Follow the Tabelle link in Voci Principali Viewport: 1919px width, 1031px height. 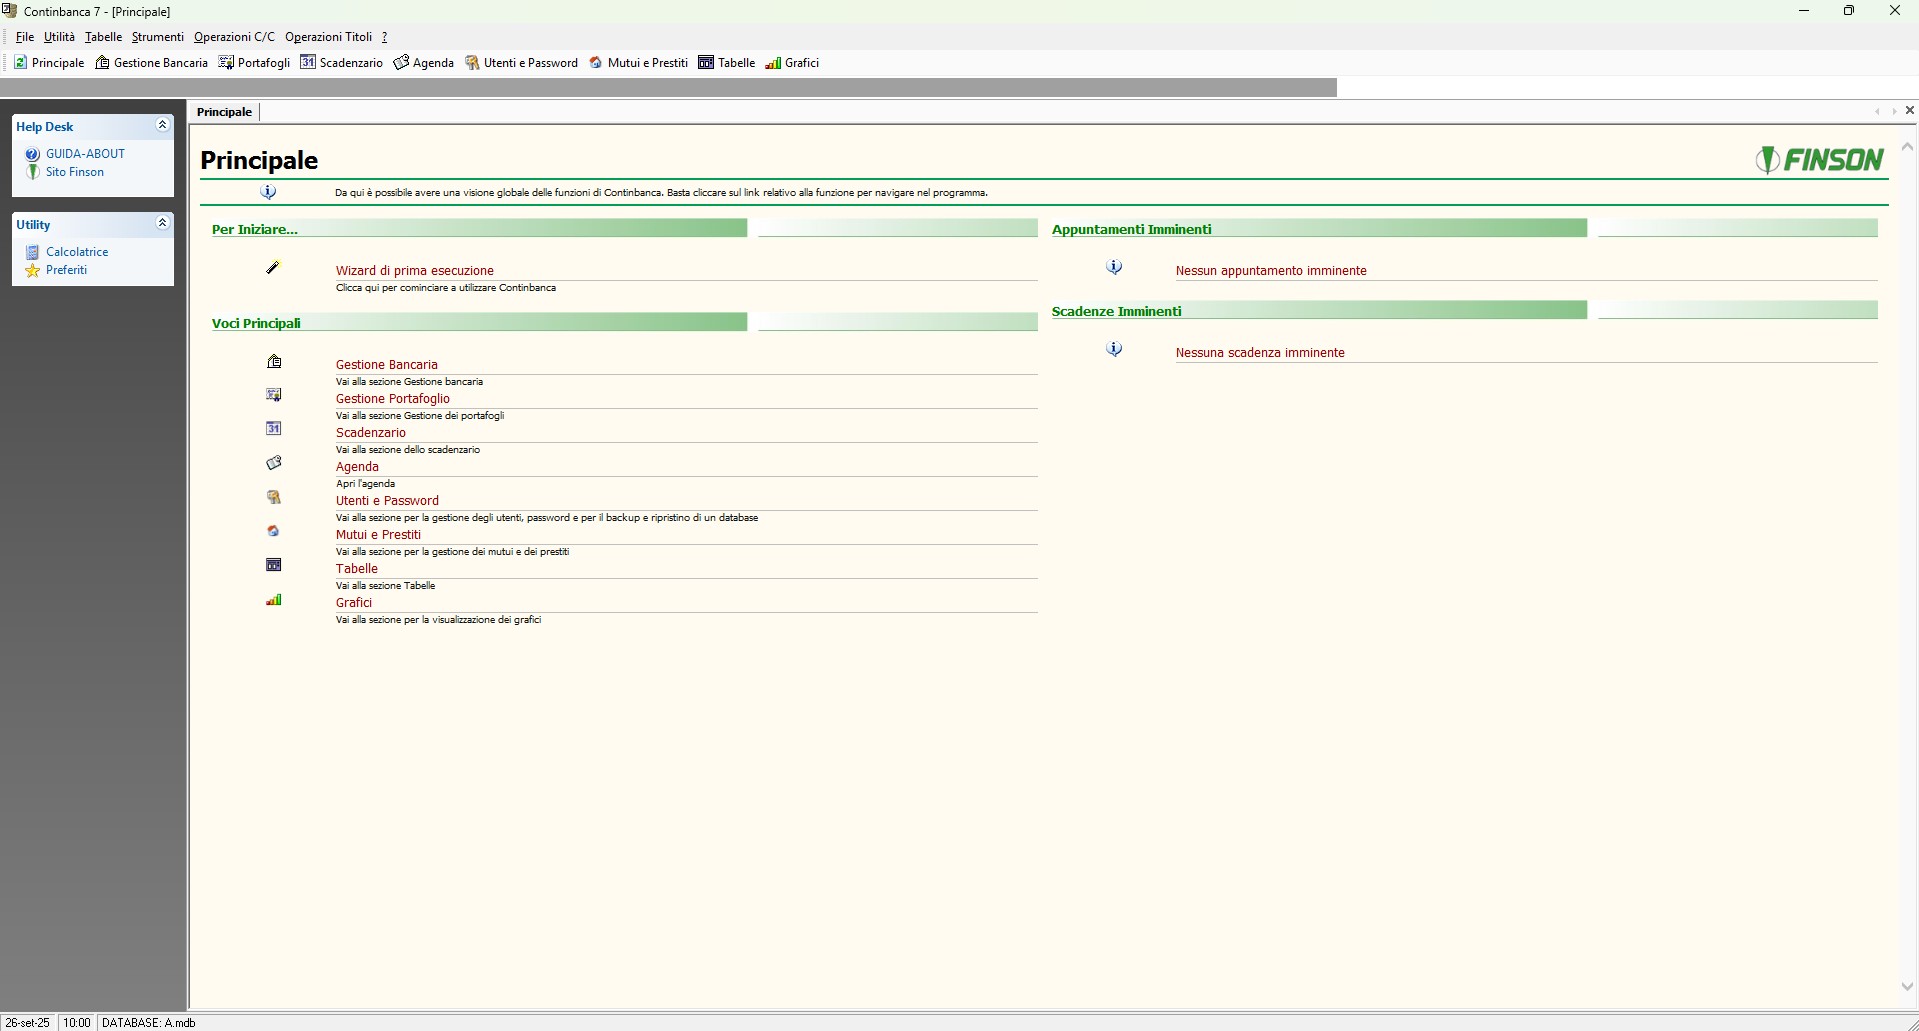(x=357, y=569)
